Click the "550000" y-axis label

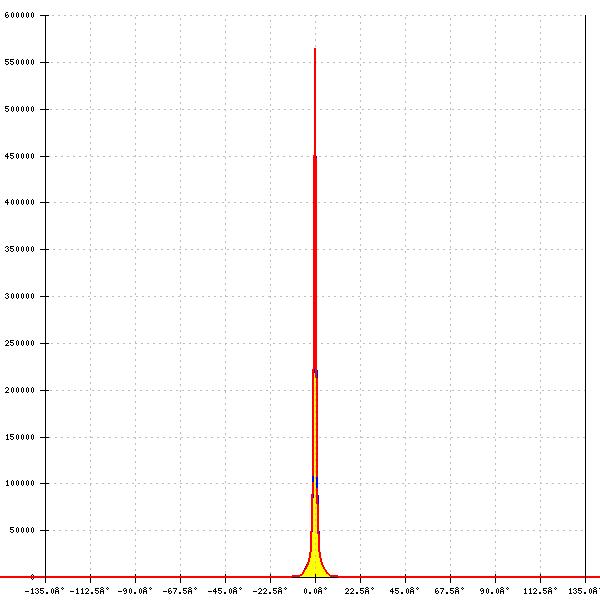coord(20,62)
